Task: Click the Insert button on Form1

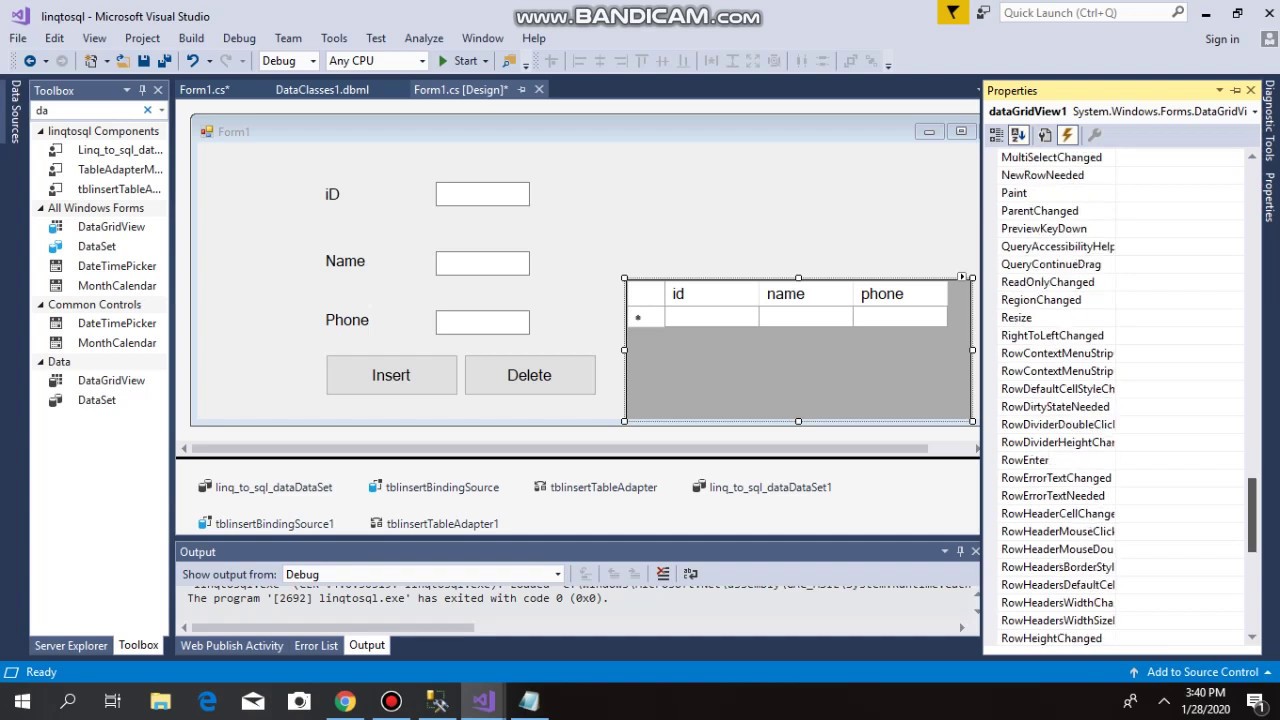Action: pyautogui.click(x=391, y=375)
